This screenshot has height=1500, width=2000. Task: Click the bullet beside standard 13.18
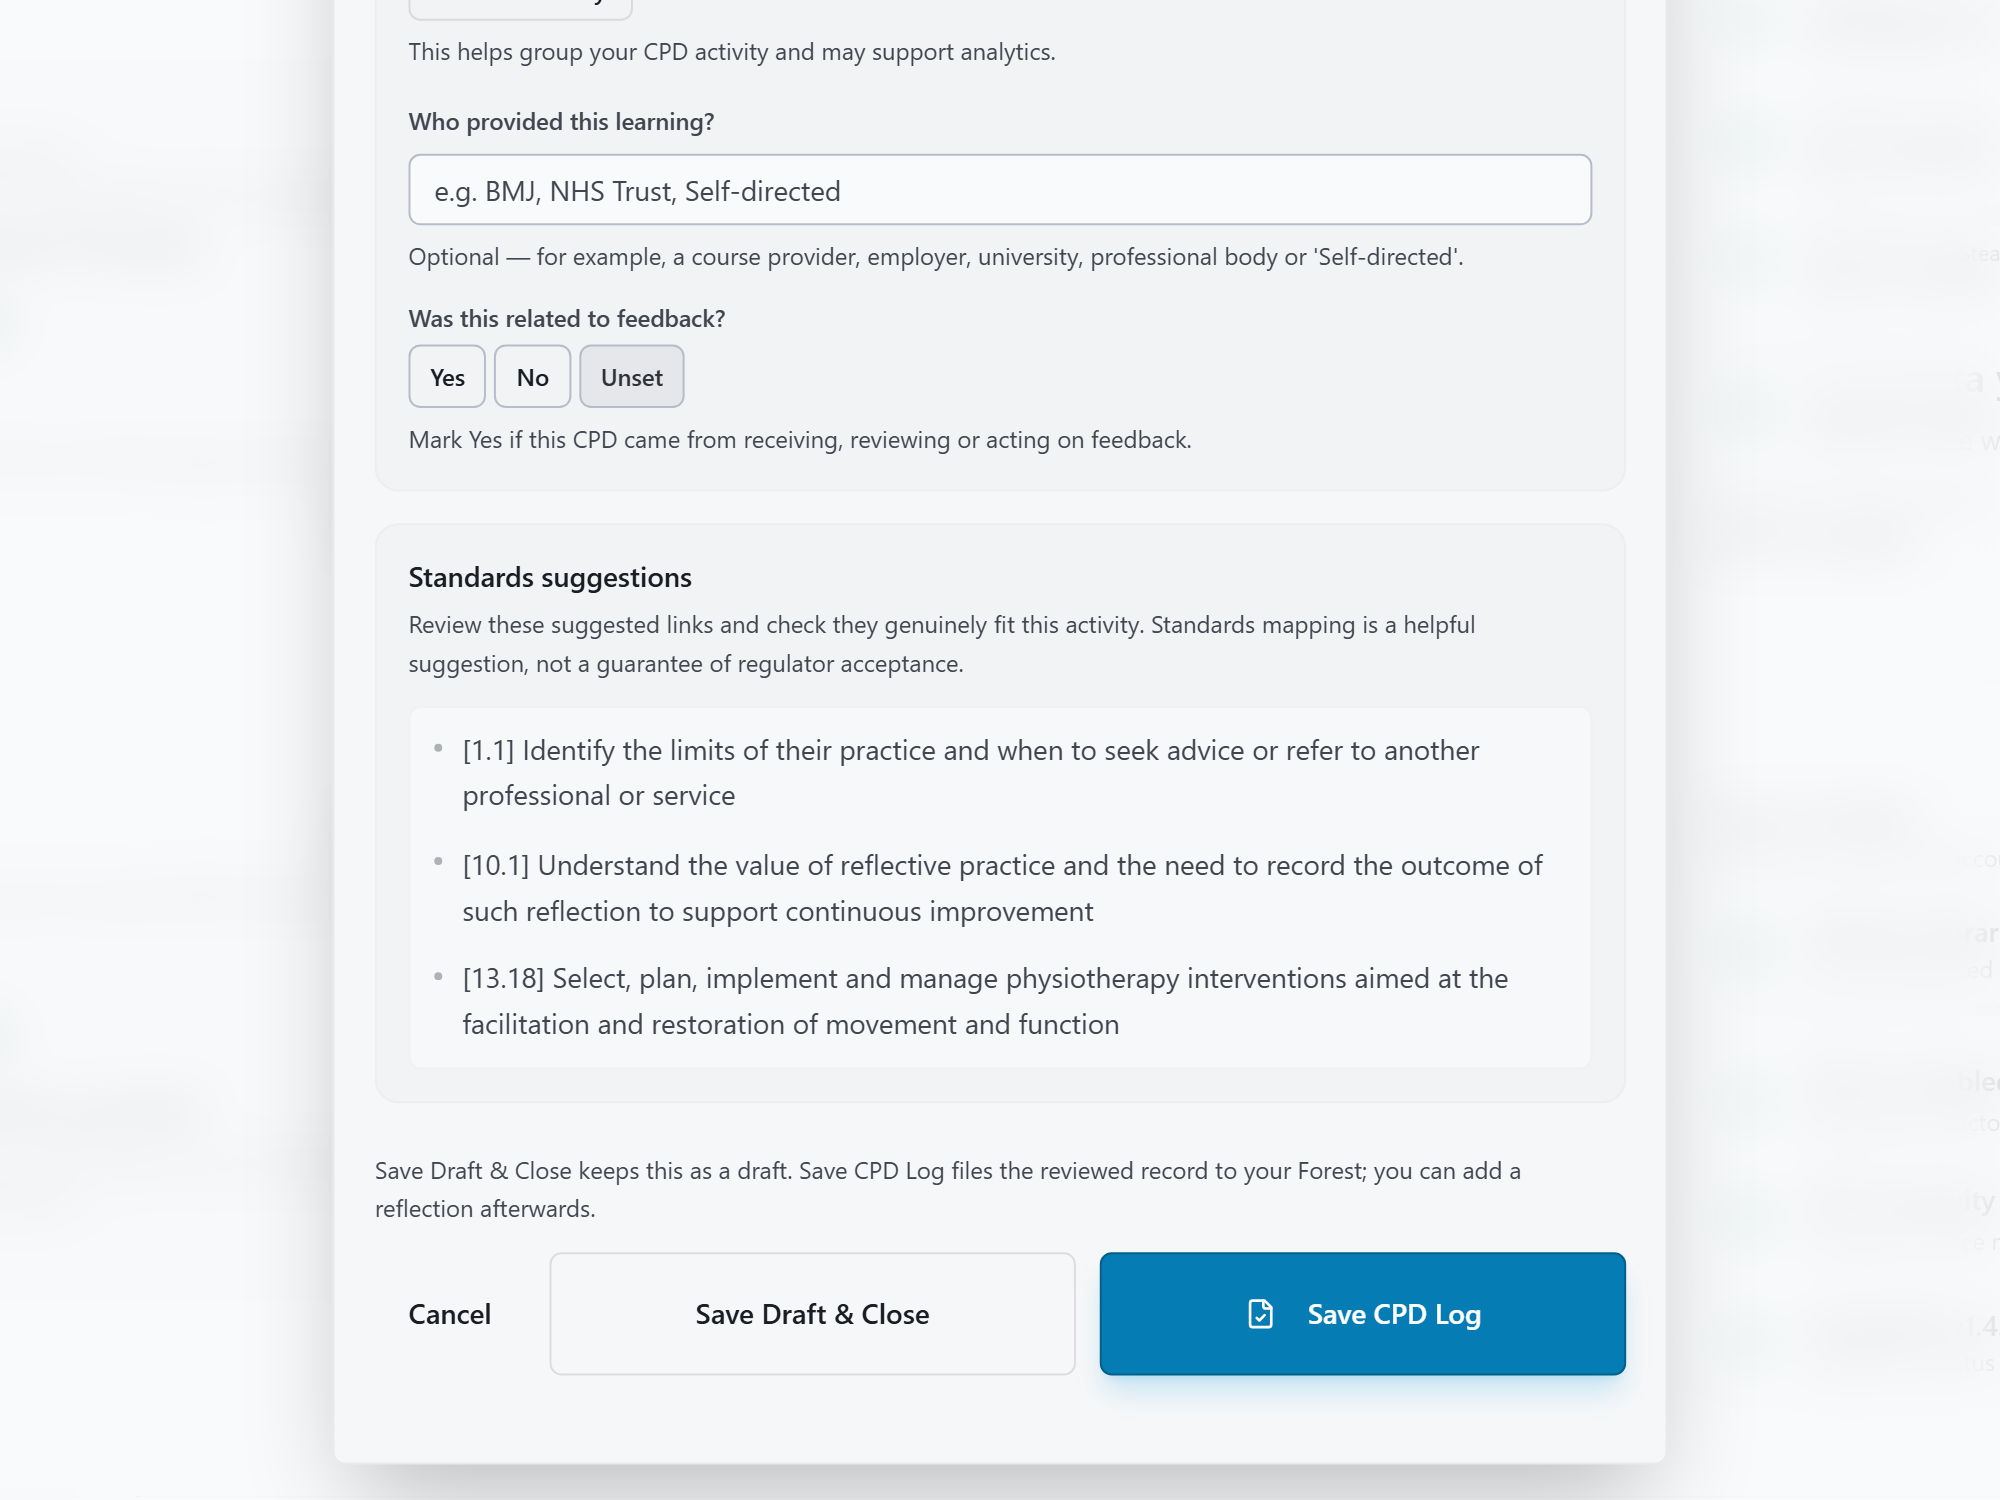coord(438,976)
